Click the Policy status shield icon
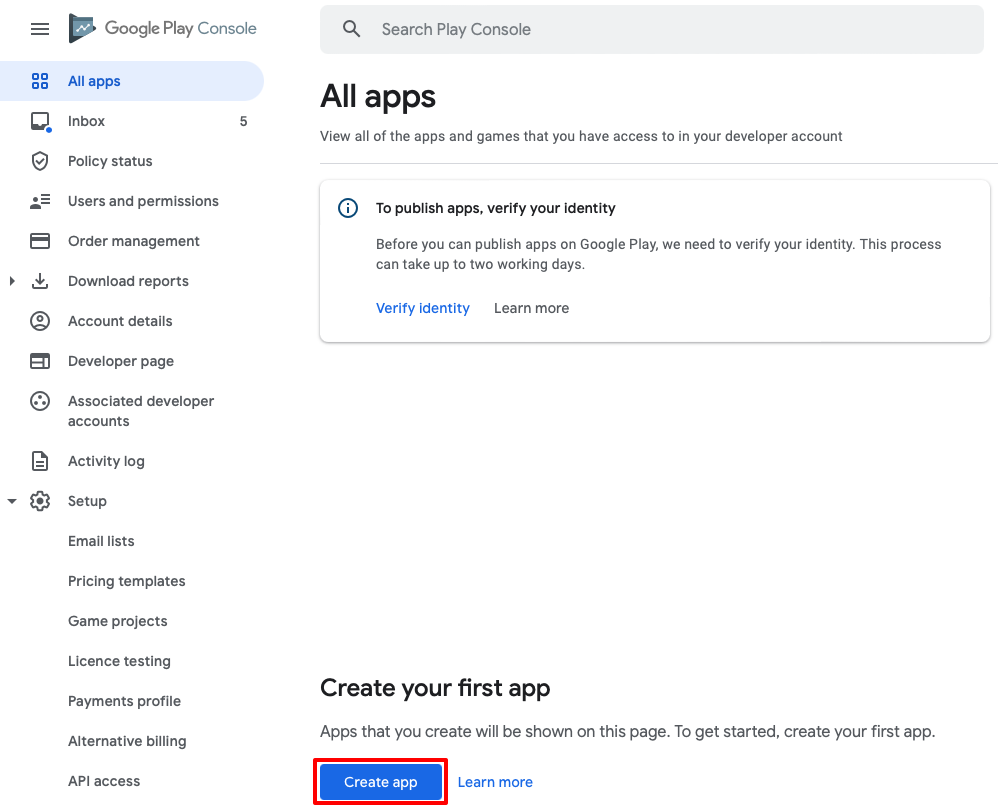 coord(40,161)
